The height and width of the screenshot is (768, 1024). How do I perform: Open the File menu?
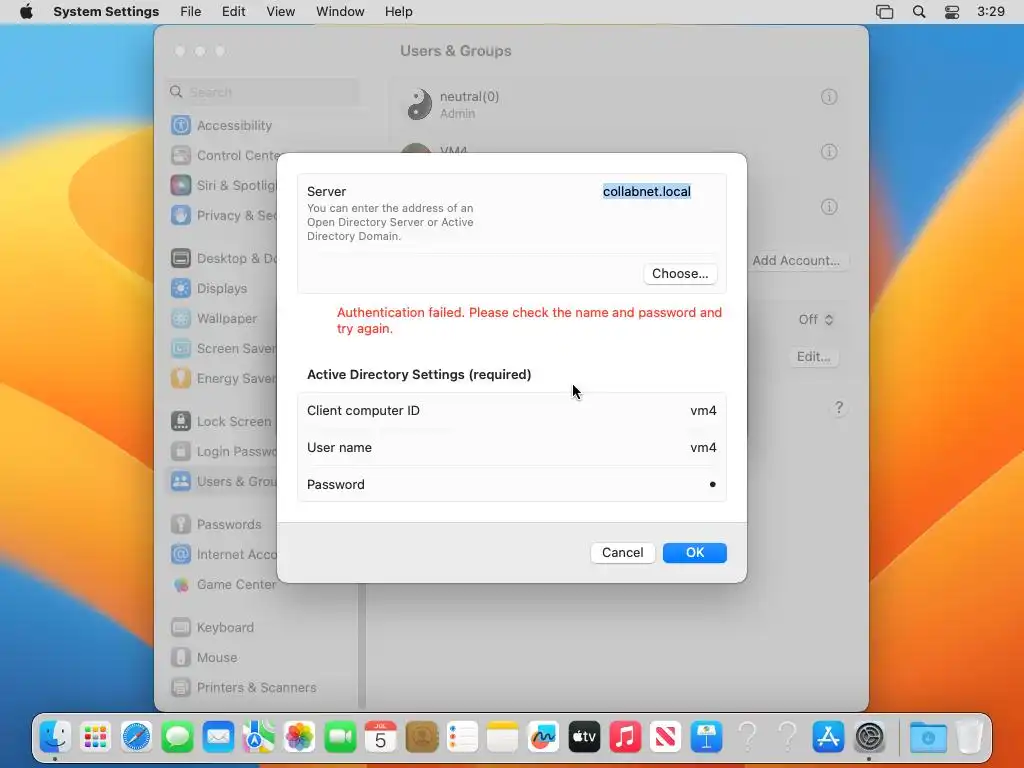(191, 12)
